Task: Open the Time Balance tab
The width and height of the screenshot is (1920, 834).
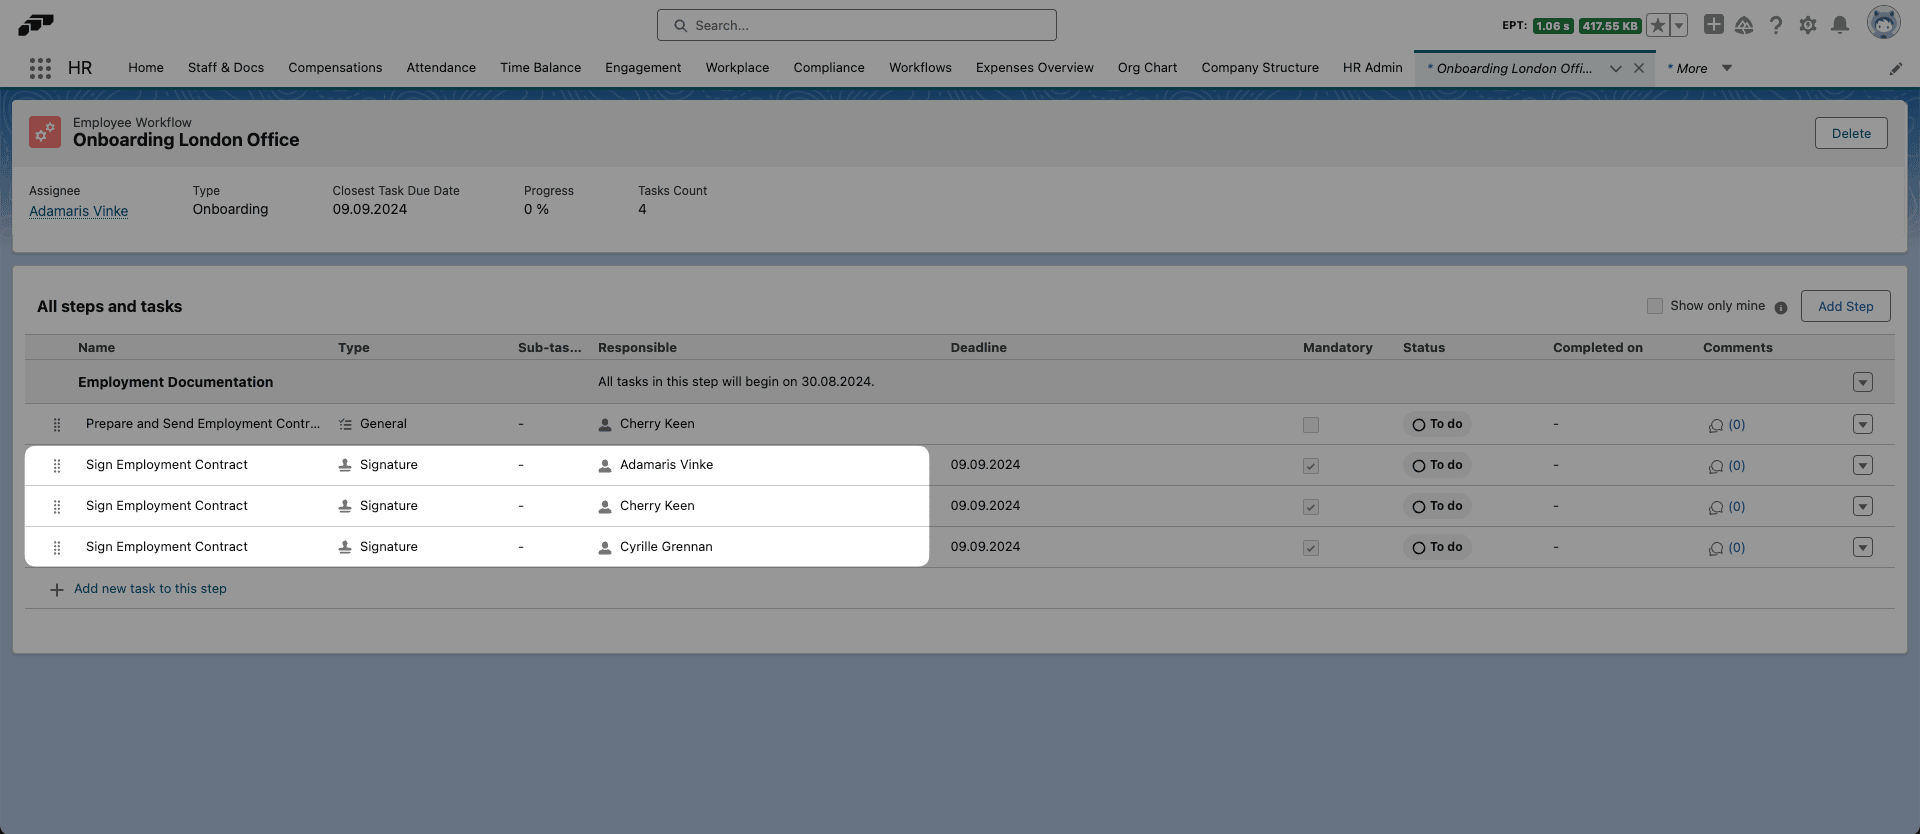Action: [540, 68]
